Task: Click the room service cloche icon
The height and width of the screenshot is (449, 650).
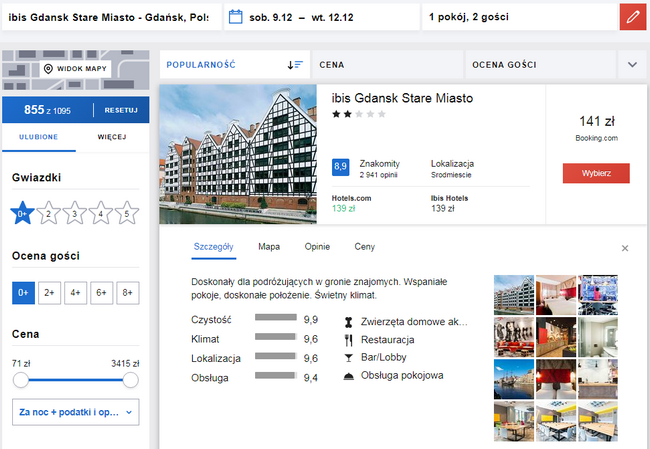Action: (x=349, y=376)
